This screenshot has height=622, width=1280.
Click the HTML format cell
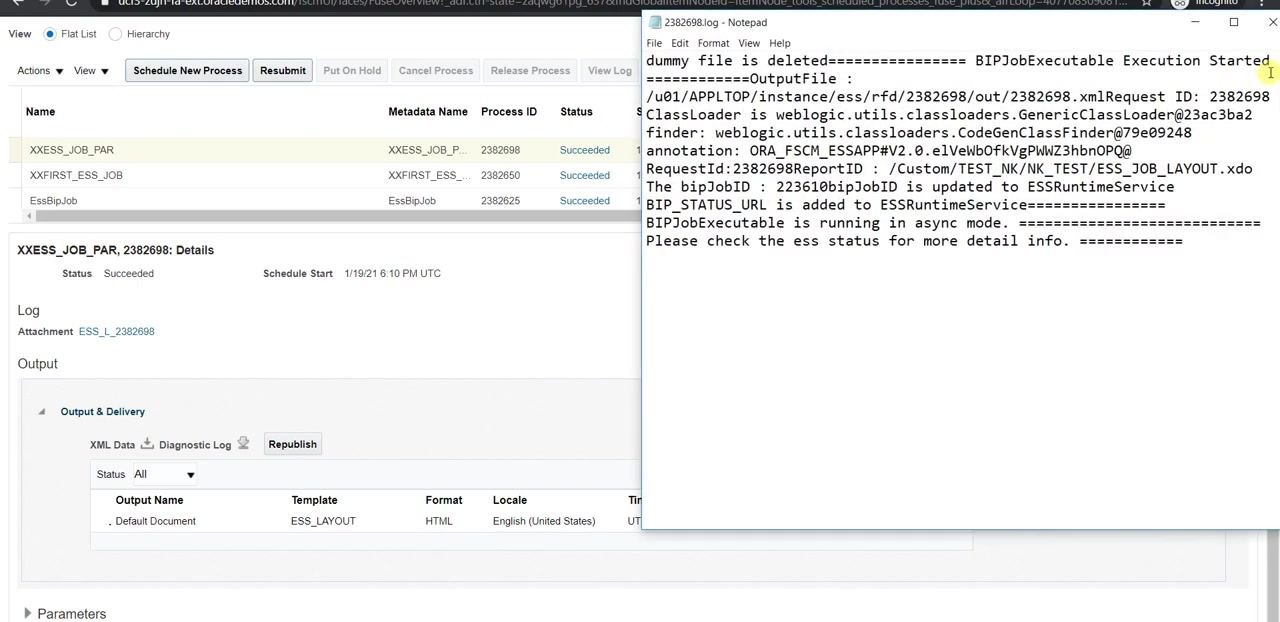439,521
